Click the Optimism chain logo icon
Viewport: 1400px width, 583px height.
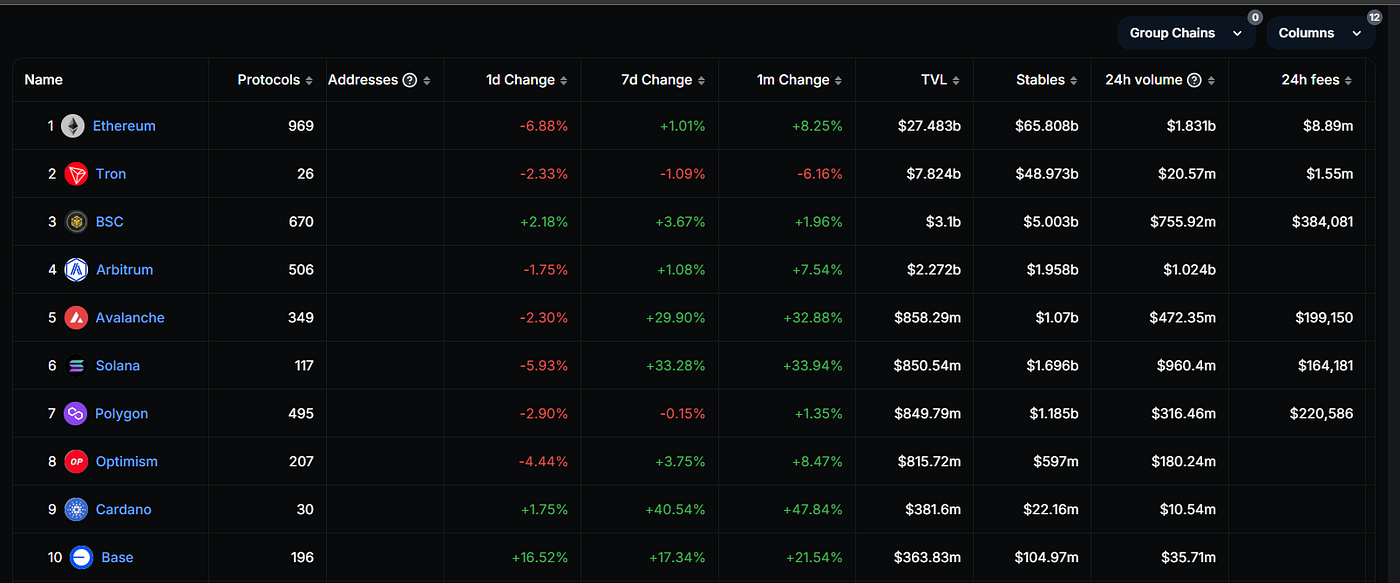tap(76, 462)
